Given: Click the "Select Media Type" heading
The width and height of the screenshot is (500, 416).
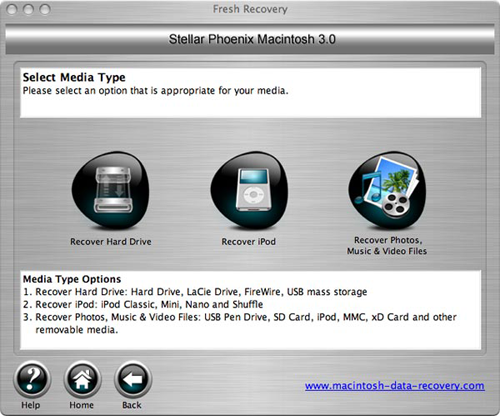Looking at the screenshot, I should coord(74,77).
